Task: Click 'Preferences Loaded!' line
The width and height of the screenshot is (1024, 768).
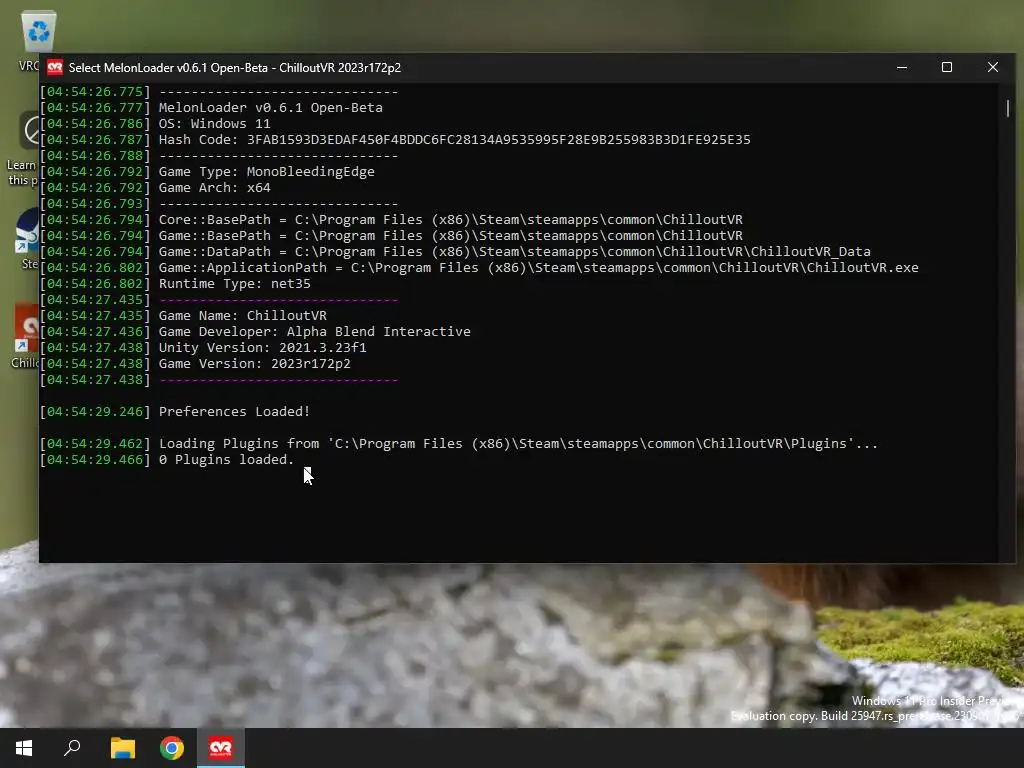Action: 234,411
